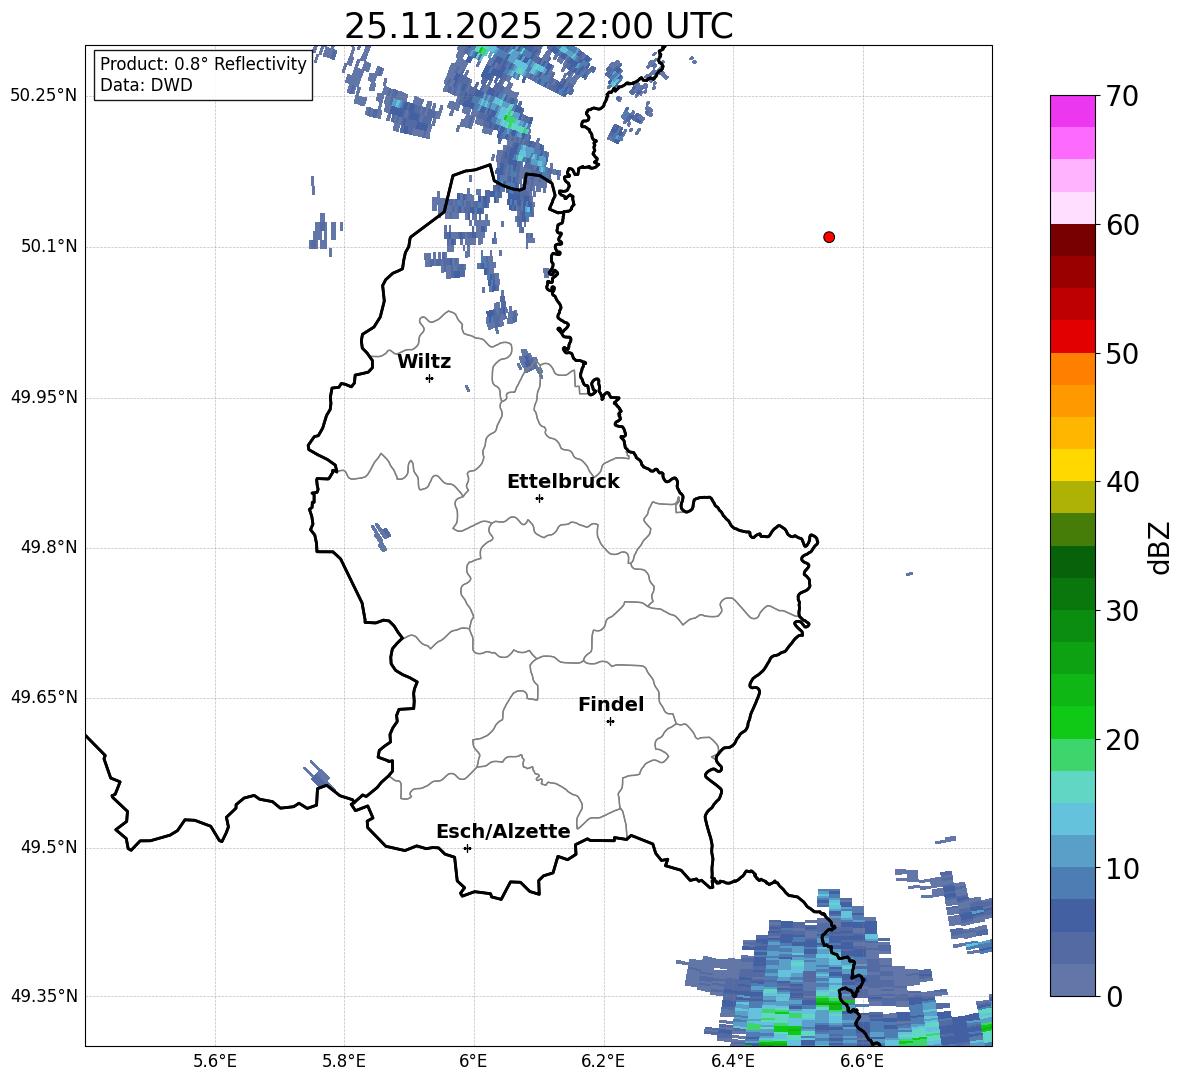Select the Ettelbruck city label

tap(563, 482)
